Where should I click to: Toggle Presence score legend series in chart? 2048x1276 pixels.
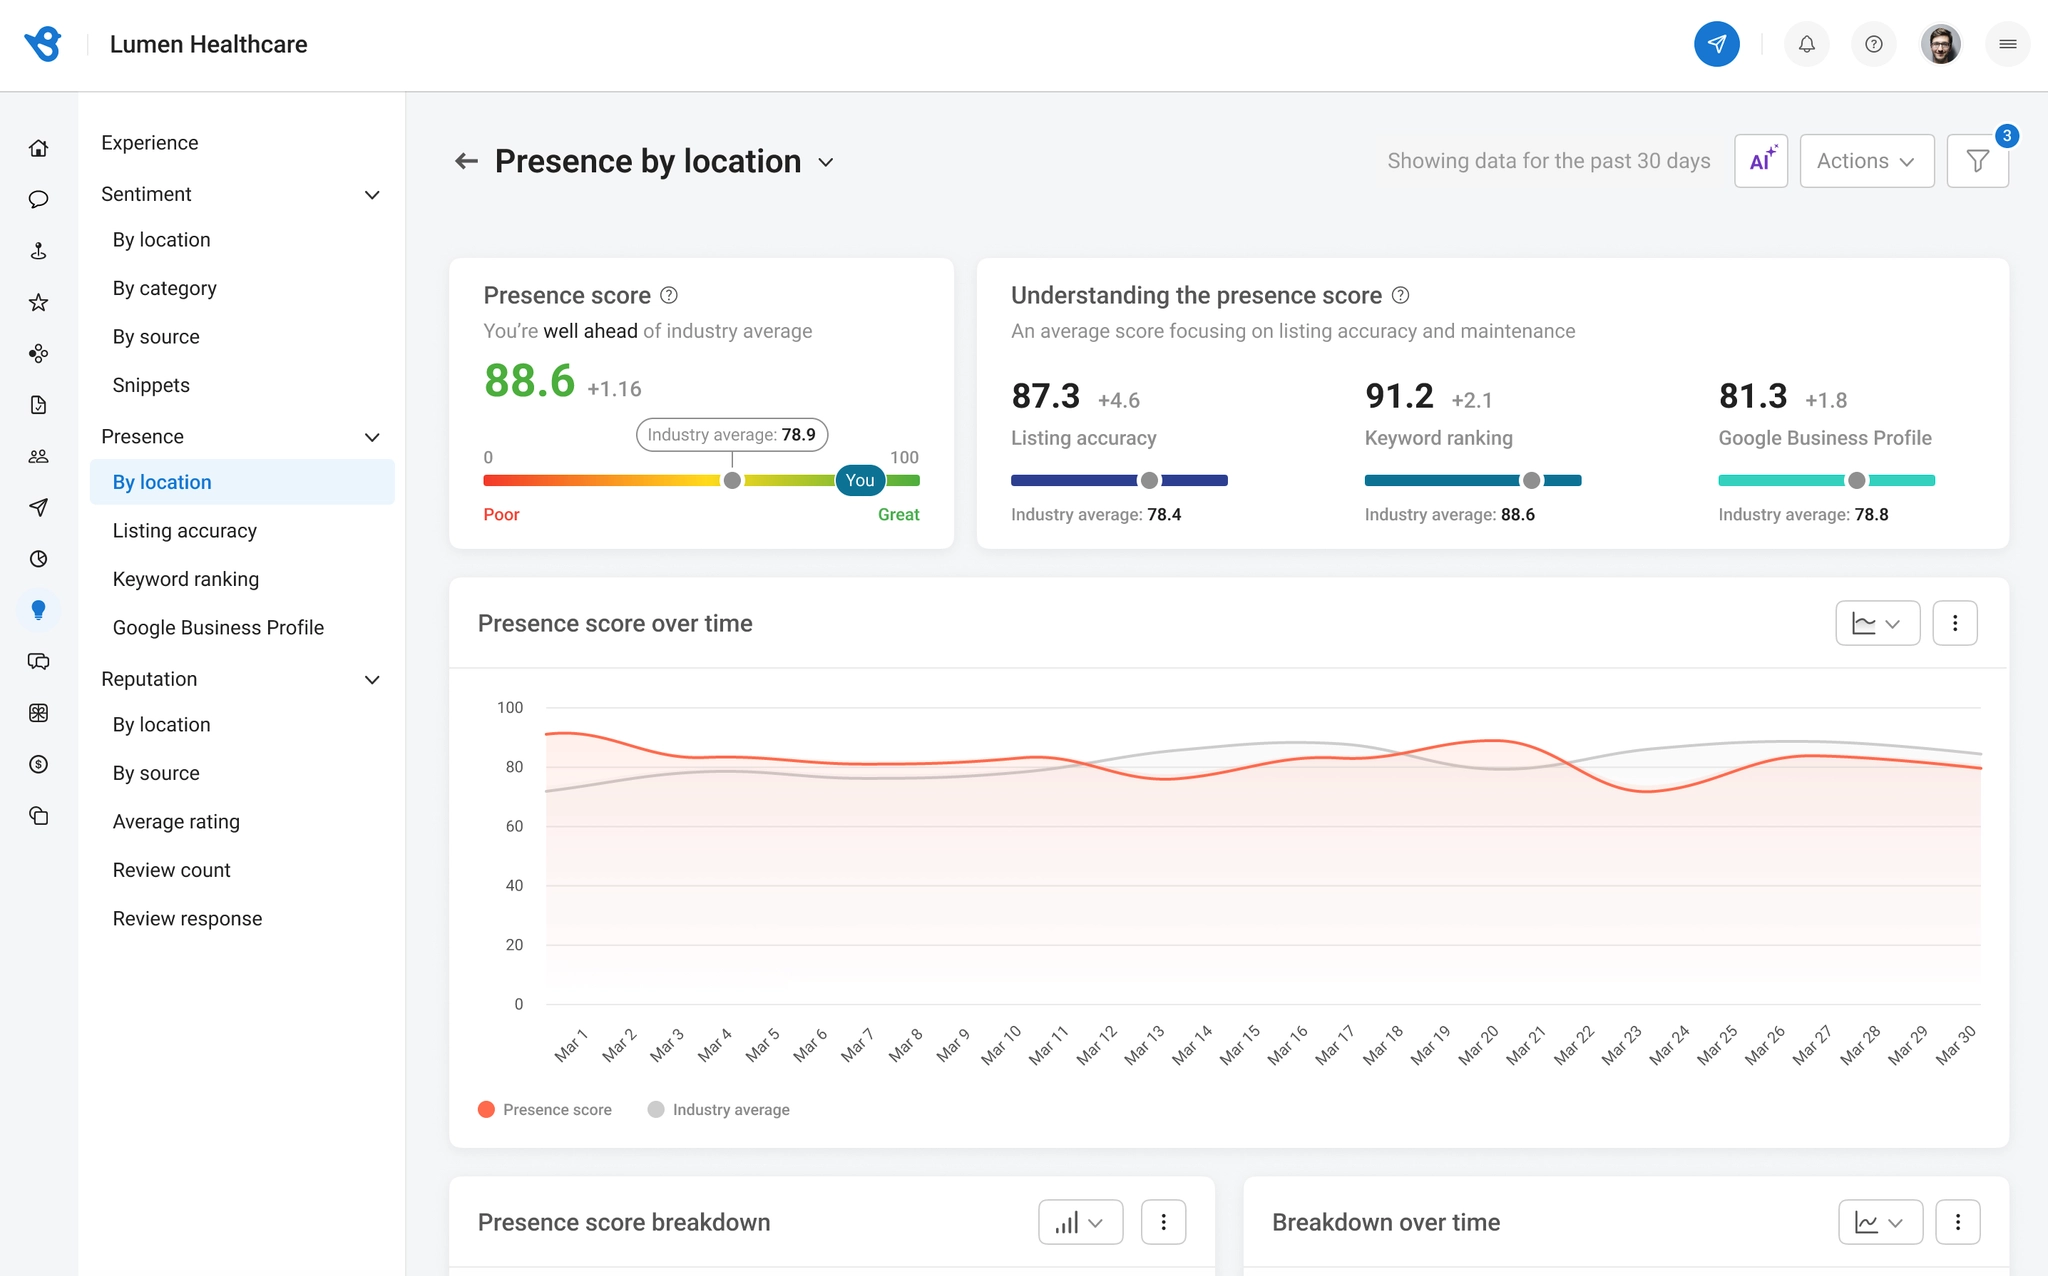point(545,1109)
